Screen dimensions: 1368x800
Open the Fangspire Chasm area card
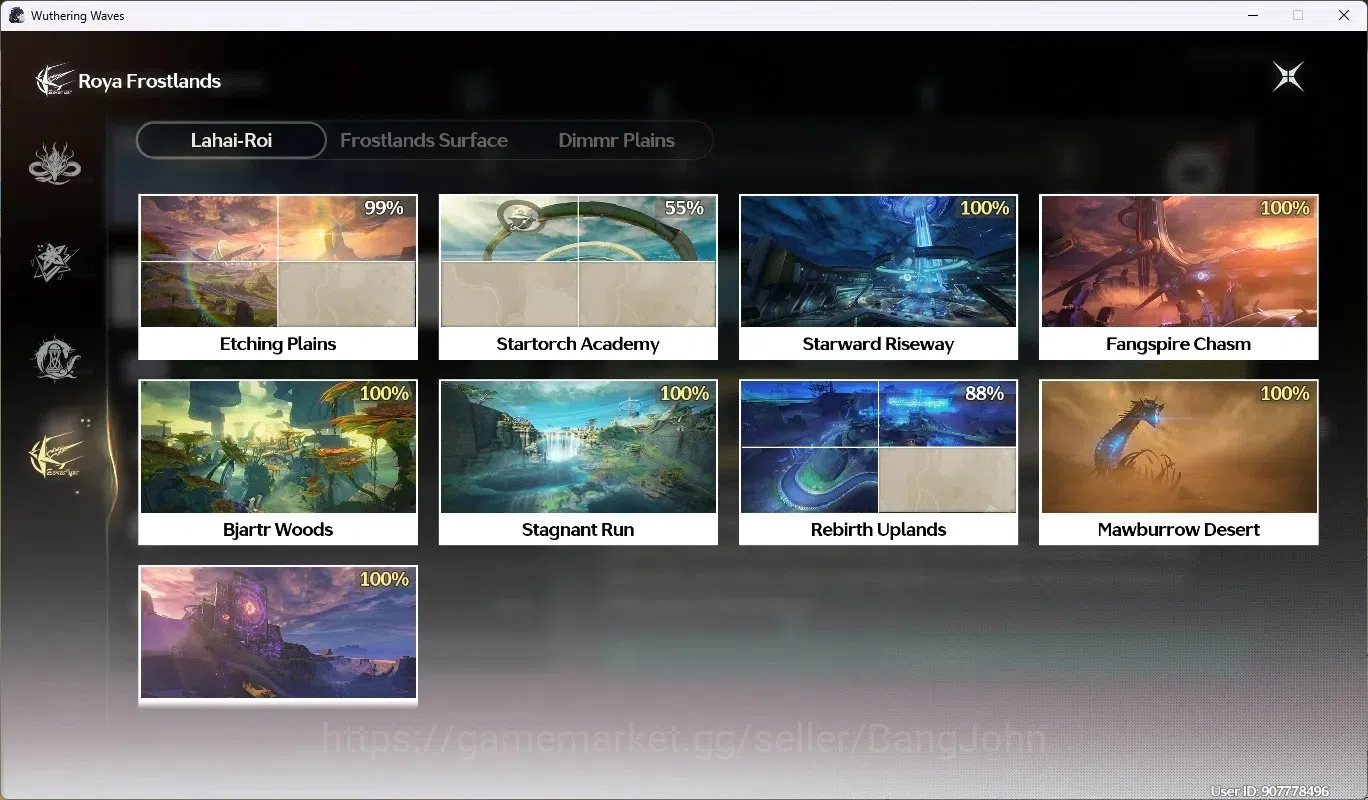[x=1179, y=277]
